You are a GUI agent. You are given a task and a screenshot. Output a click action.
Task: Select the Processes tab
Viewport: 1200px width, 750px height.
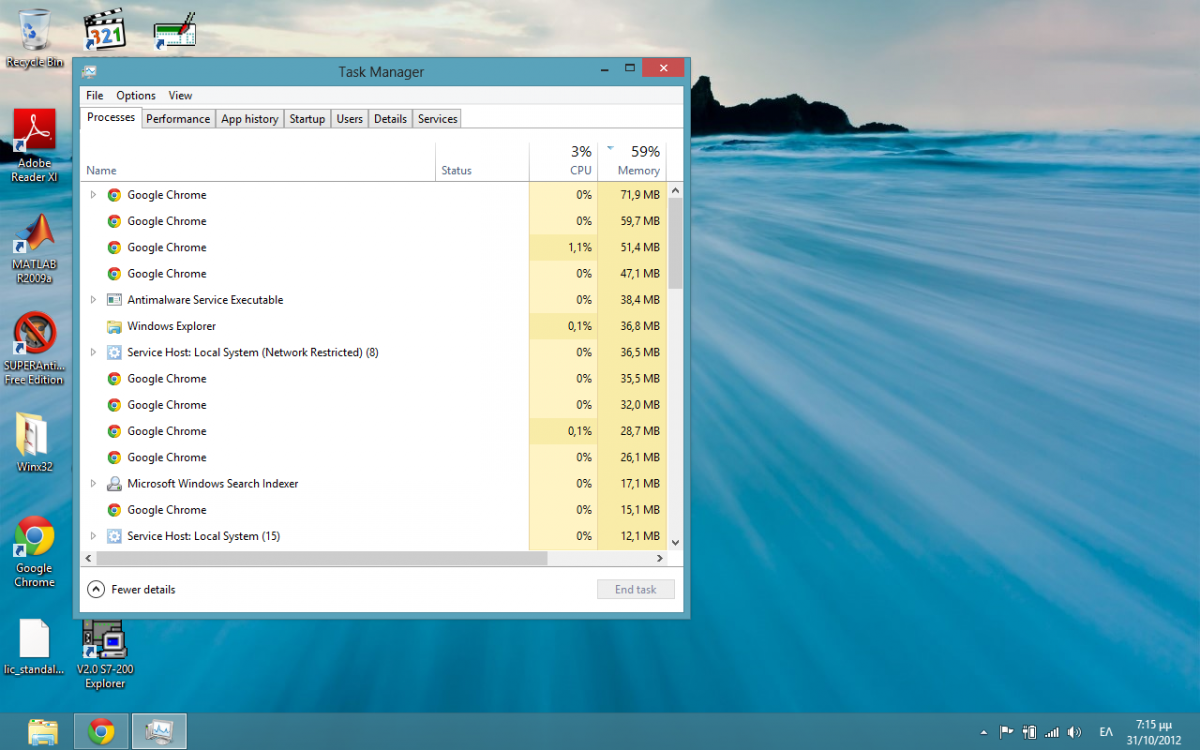pyautogui.click(x=111, y=118)
